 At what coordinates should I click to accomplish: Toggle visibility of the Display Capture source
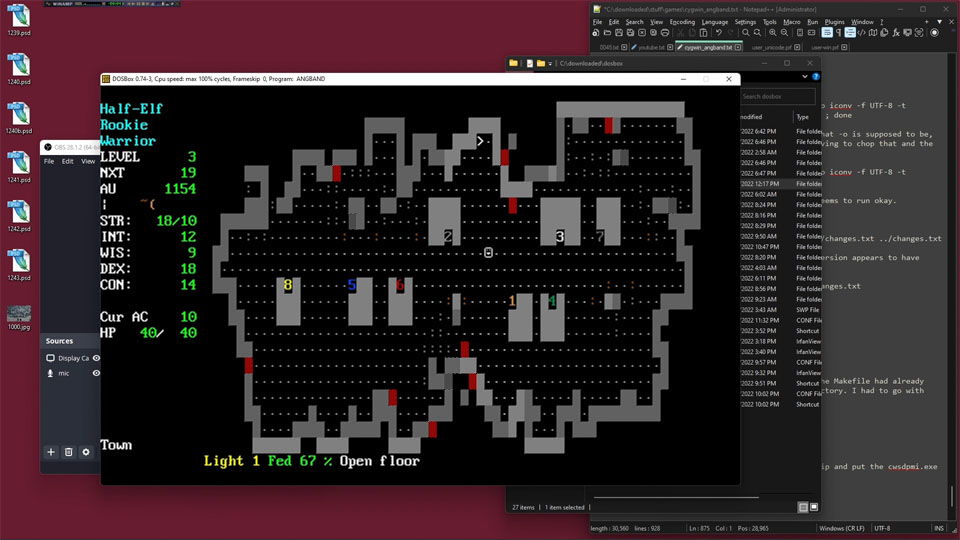pyautogui.click(x=96, y=358)
